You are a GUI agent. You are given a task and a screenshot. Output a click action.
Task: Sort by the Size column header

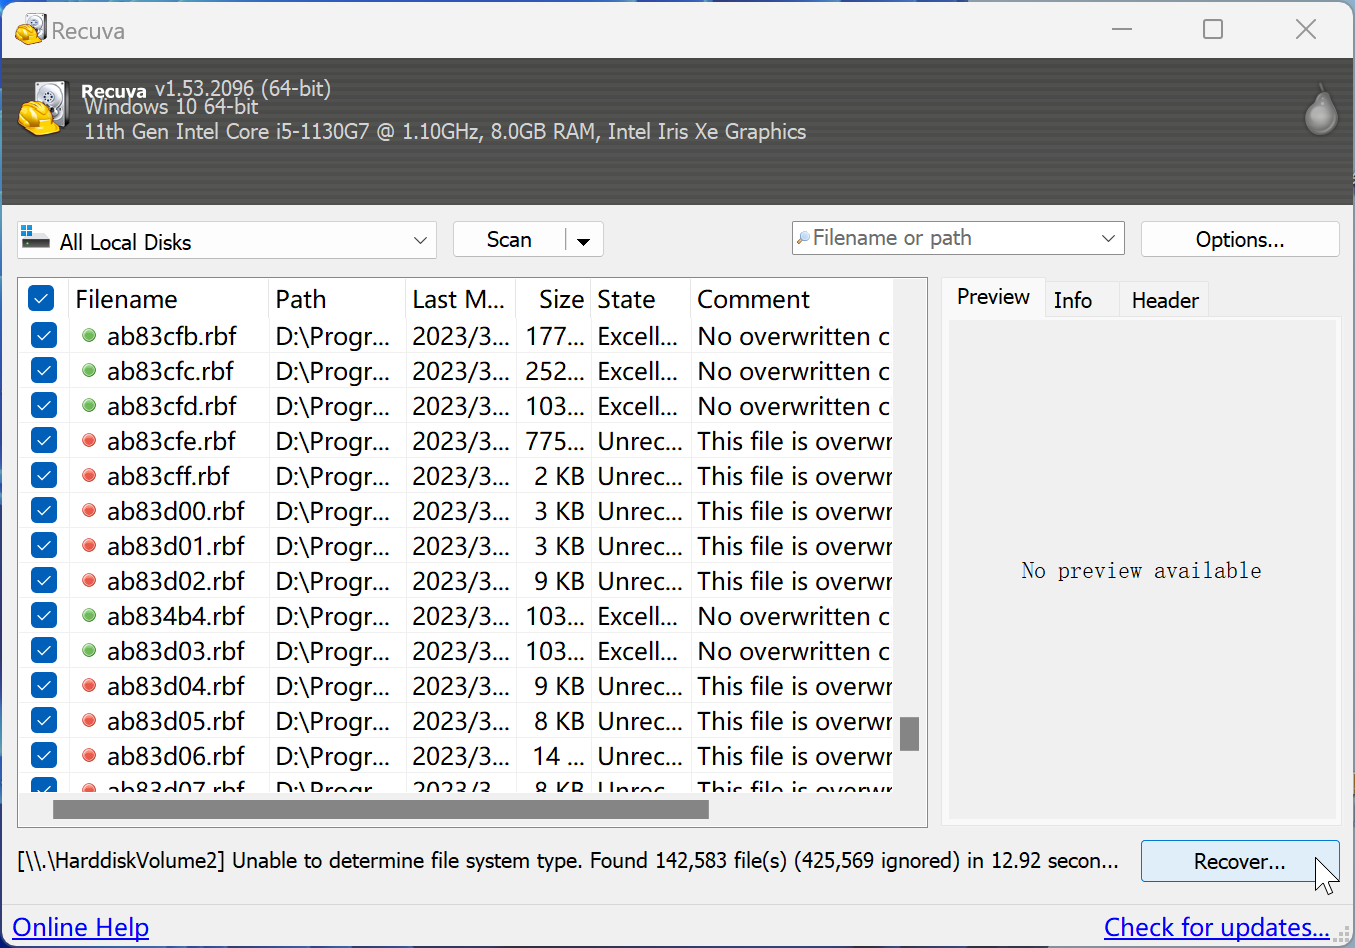click(554, 299)
